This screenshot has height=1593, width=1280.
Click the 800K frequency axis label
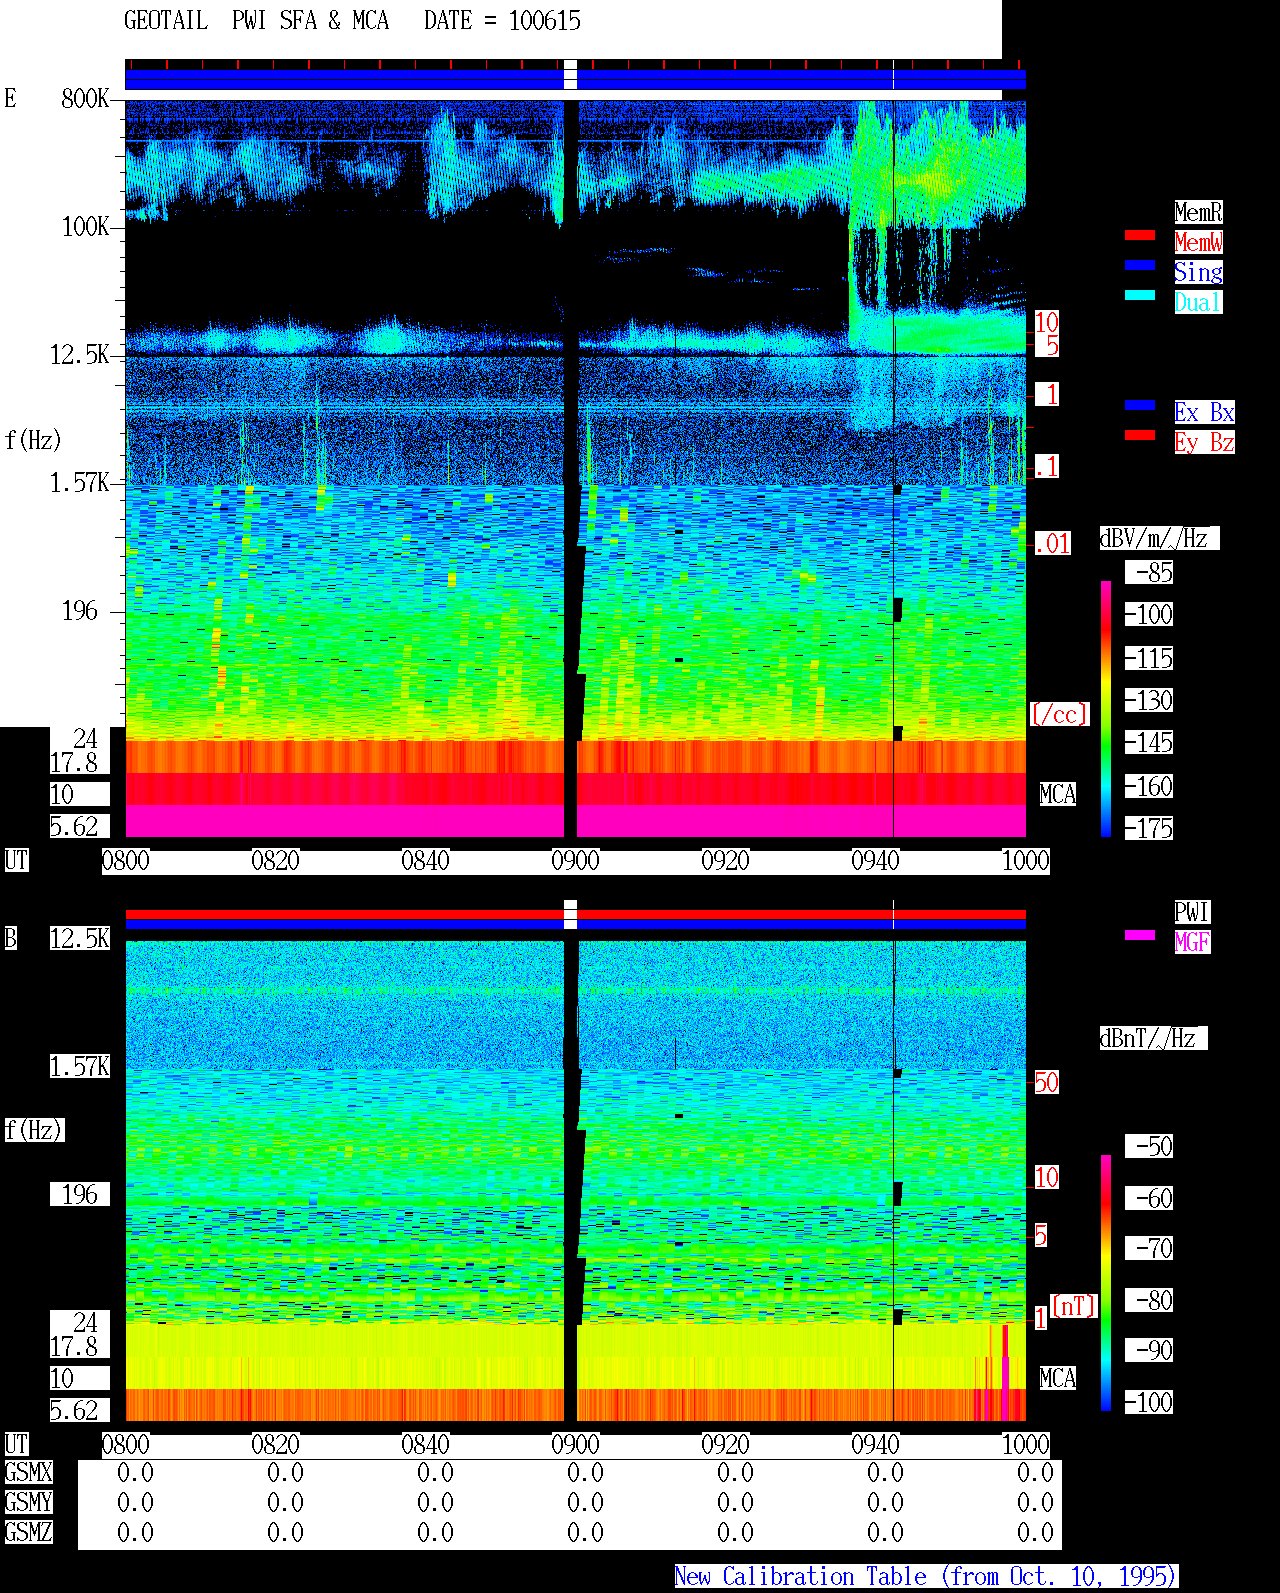(x=85, y=98)
